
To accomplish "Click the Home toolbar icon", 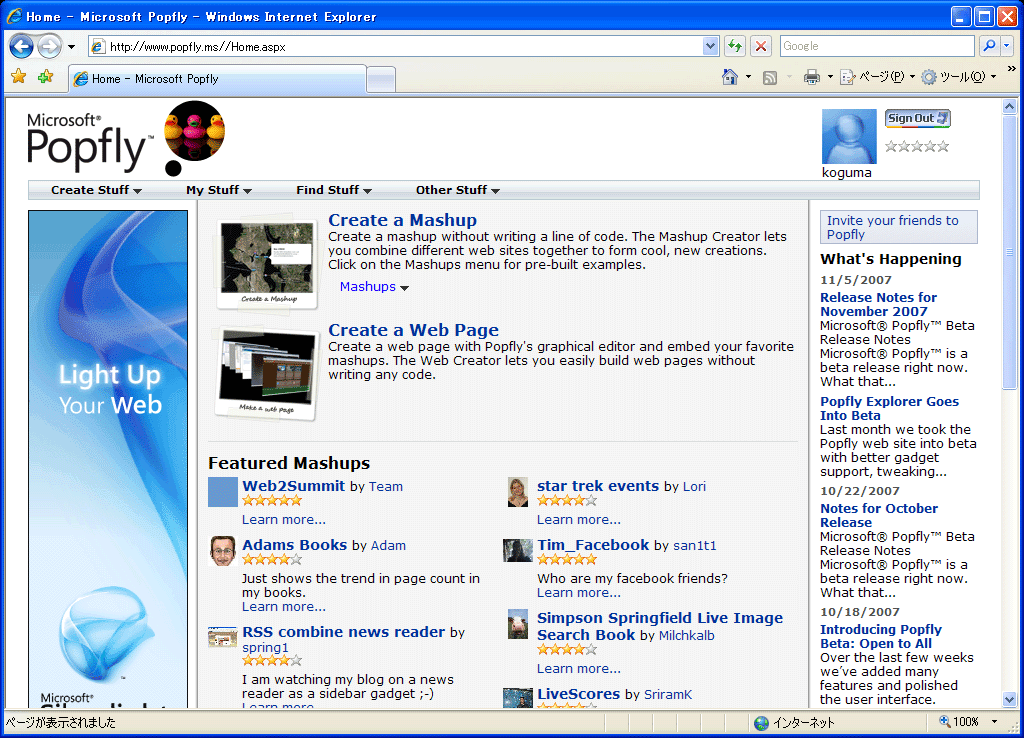I will (x=729, y=77).
